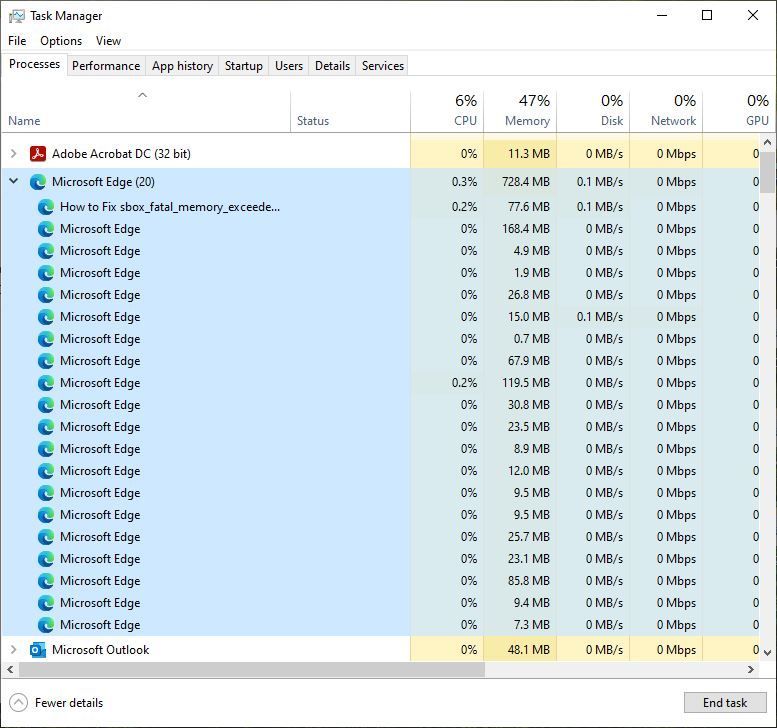Select the Edge process using 0.7 MB
Screen dimensions: 777x728
pyautogui.click(x=380, y=338)
